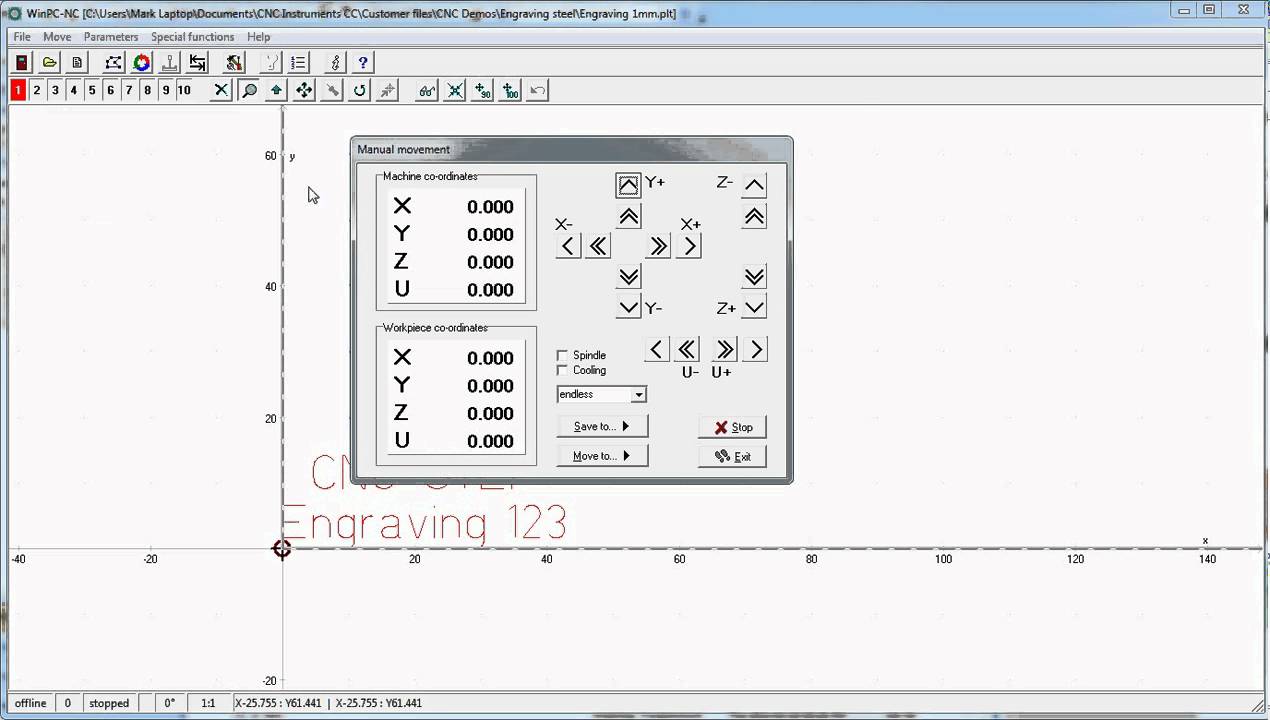Open a file with the folder icon
This screenshot has height=720, width=1270.
(49, 62)
